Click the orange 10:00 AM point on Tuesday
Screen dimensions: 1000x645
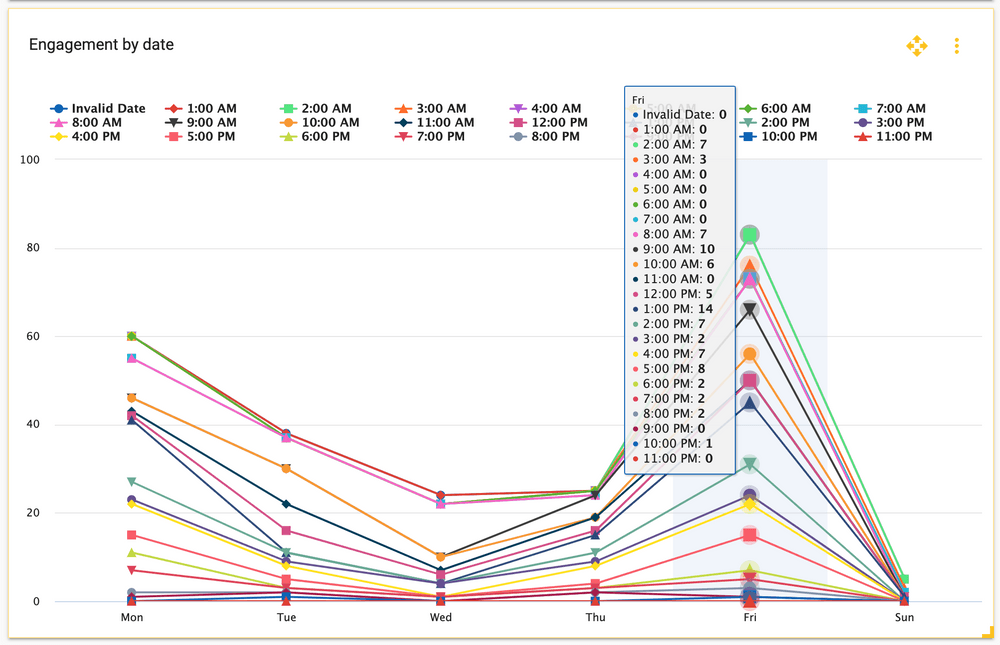click(286, 469)
